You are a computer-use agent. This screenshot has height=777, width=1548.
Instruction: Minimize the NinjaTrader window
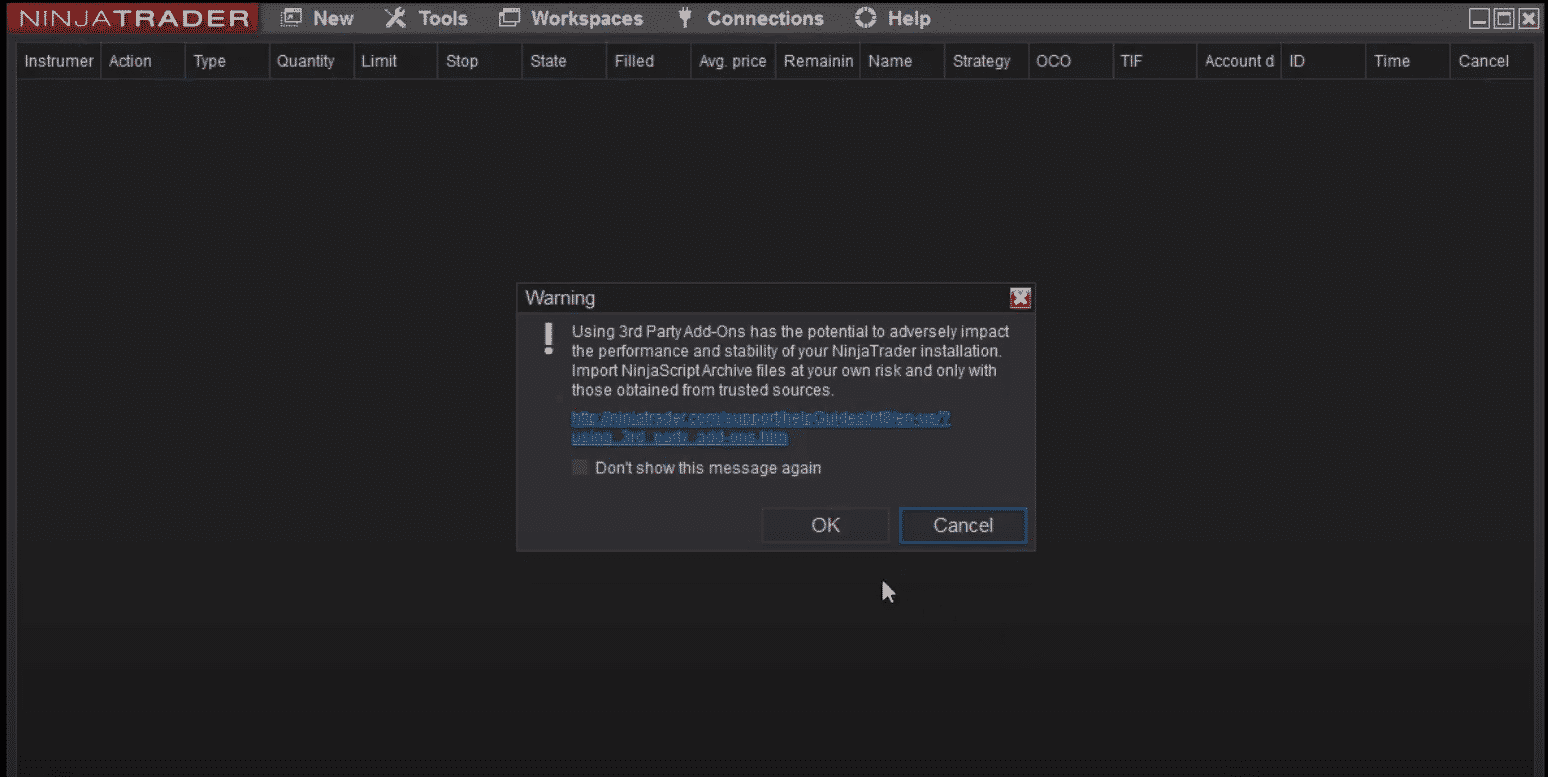[x=1479, y=18]
